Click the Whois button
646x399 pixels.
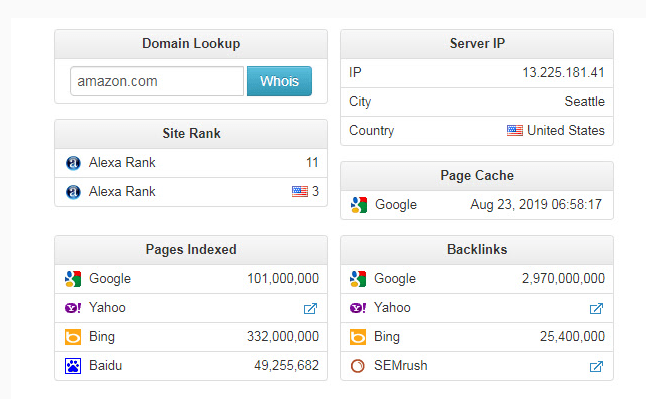pyautogui.click(x=279, y=81)
